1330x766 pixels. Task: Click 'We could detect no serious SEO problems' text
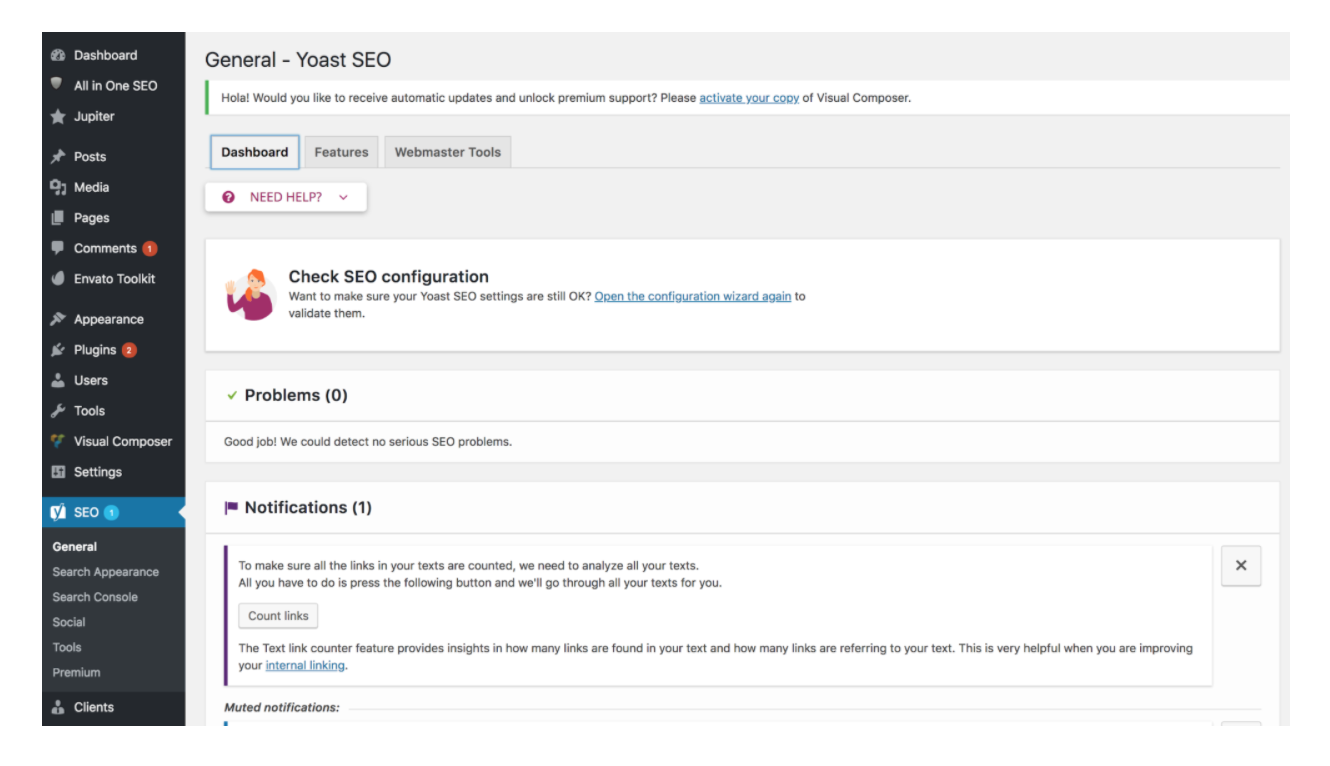click(x=395, y=441)
